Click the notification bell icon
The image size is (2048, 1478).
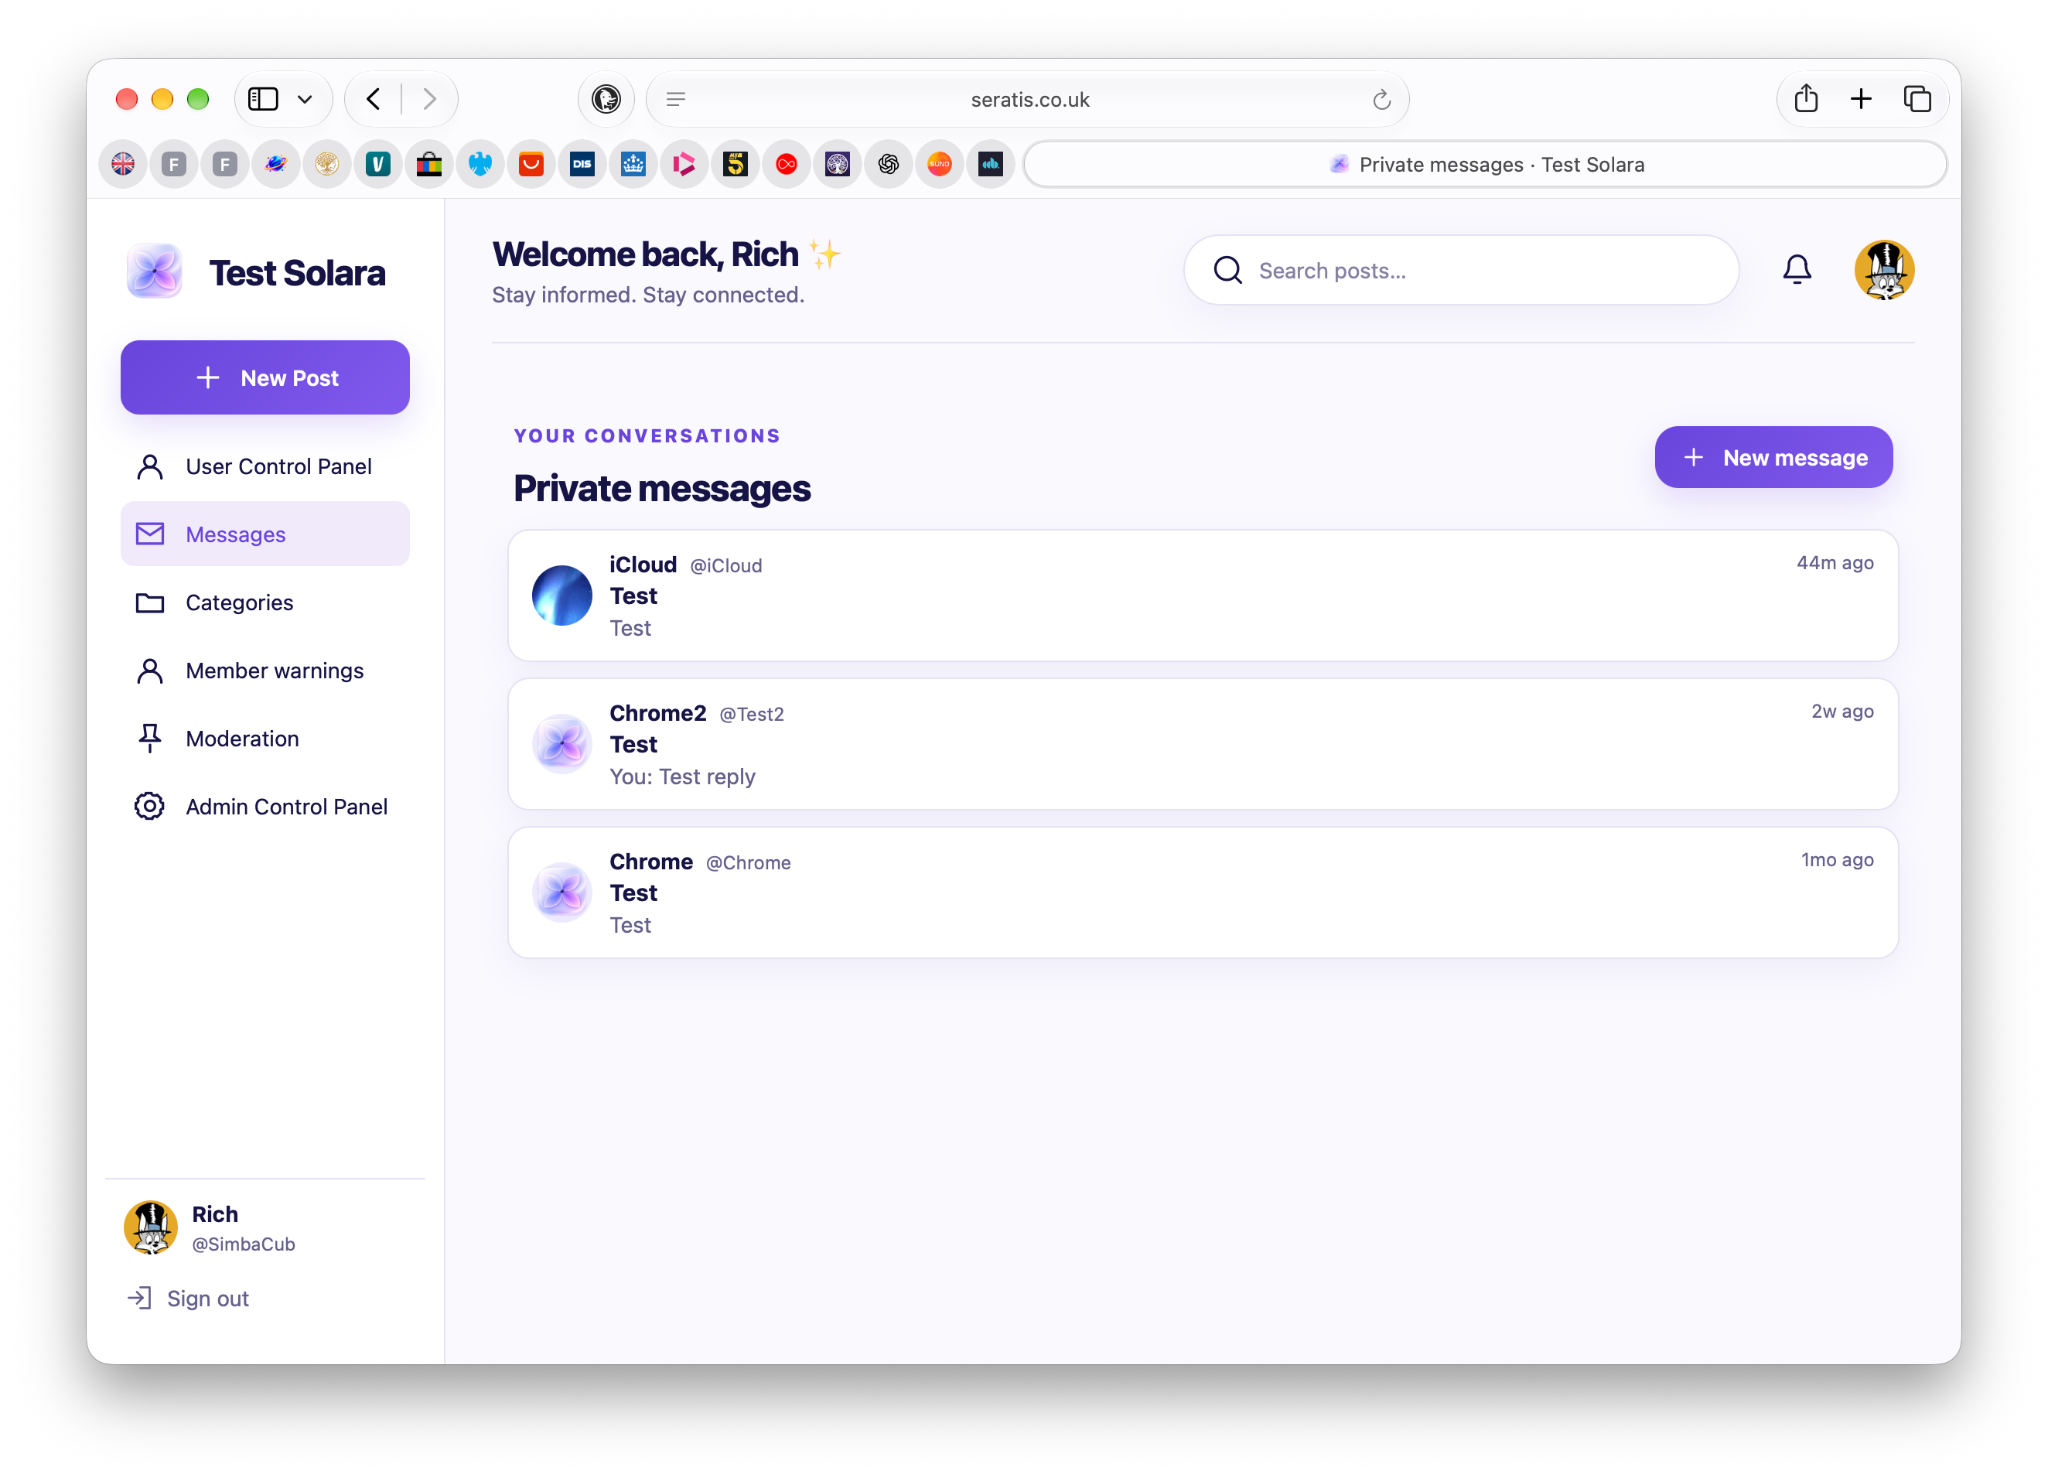tap(1797, 270)
